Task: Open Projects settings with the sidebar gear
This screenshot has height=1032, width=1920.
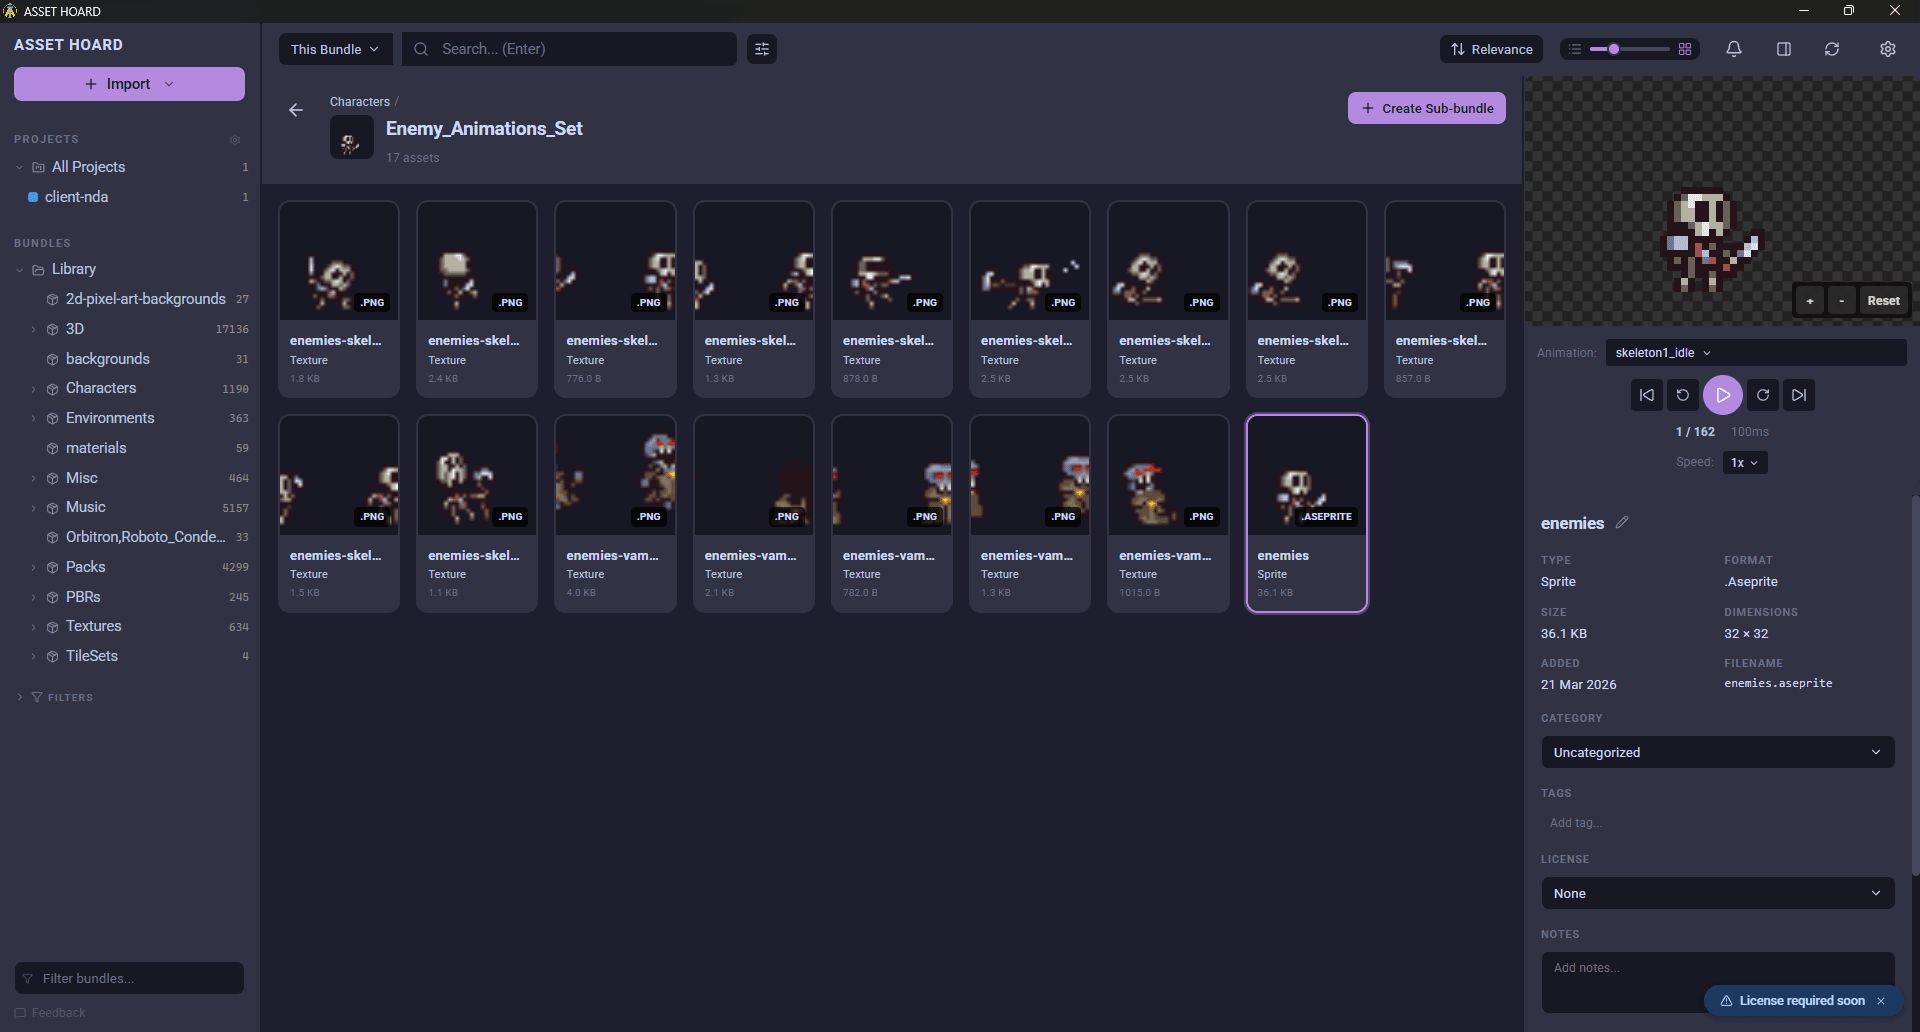Action: coord(235,140)
